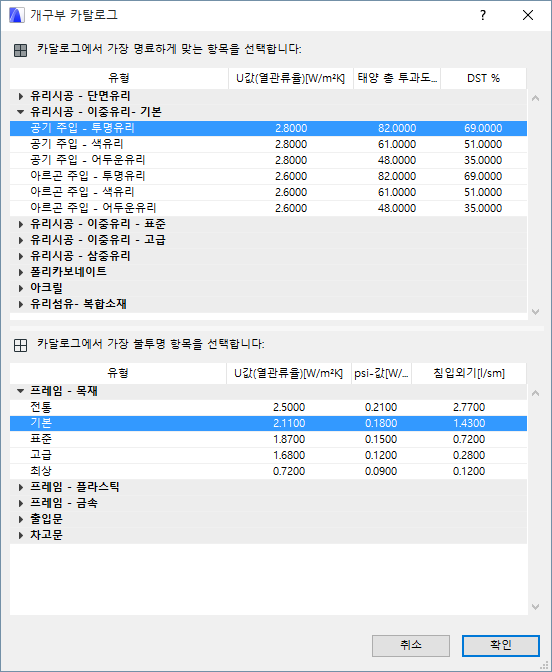Collapse 유리시공 - 이중유리- 기본 group
This screenshot has height=672, width=552.
pyautogui.click(x=21, y=112)
